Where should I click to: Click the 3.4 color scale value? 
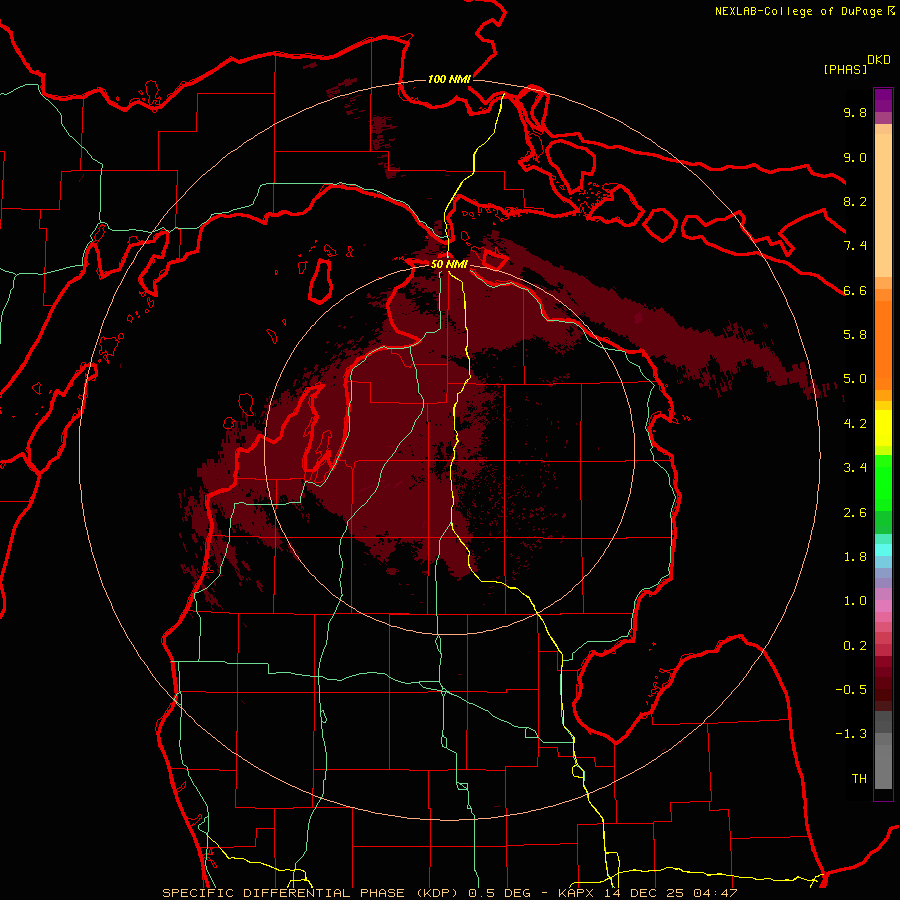click(x=855, y=468)
